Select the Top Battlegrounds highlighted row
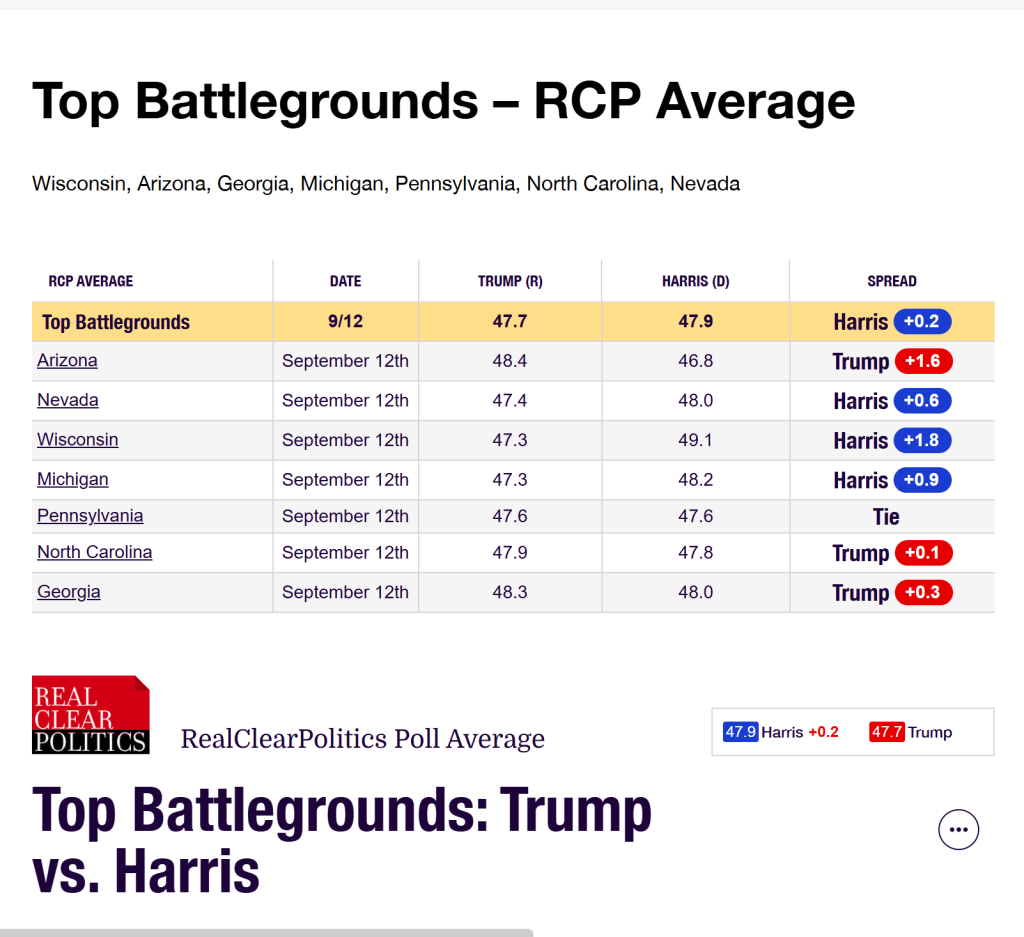The width and height of the screenshot is (1024, 937). (513, 321)
